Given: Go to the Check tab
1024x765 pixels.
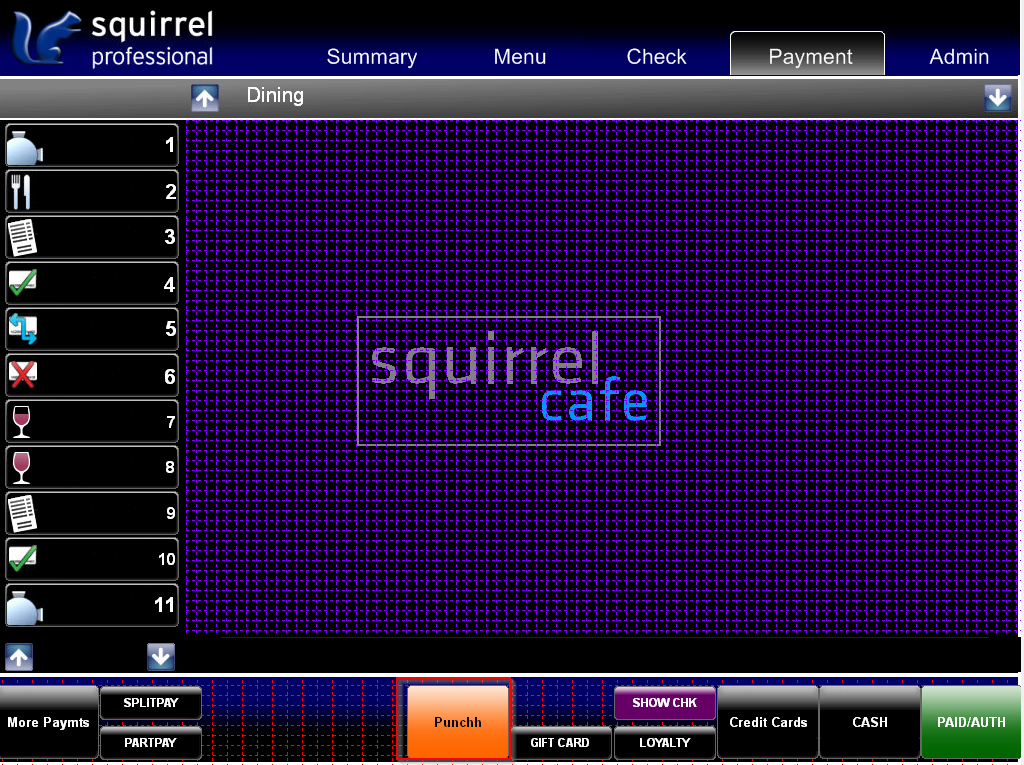Looking at the screenshot, I should [x=656, y=57].
